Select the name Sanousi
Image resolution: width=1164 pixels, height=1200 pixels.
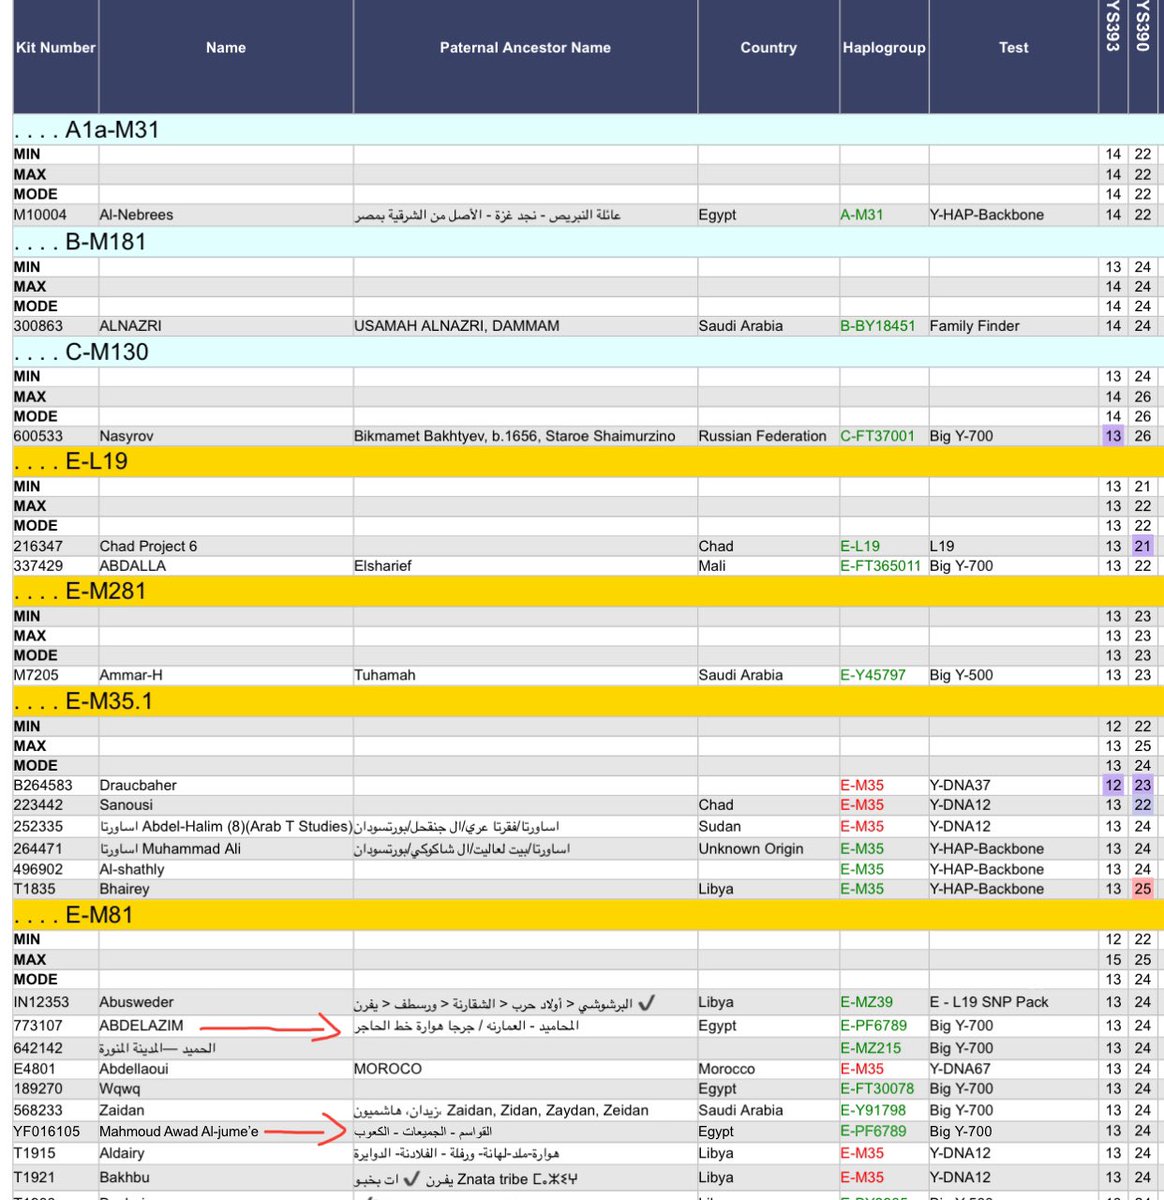126,805
